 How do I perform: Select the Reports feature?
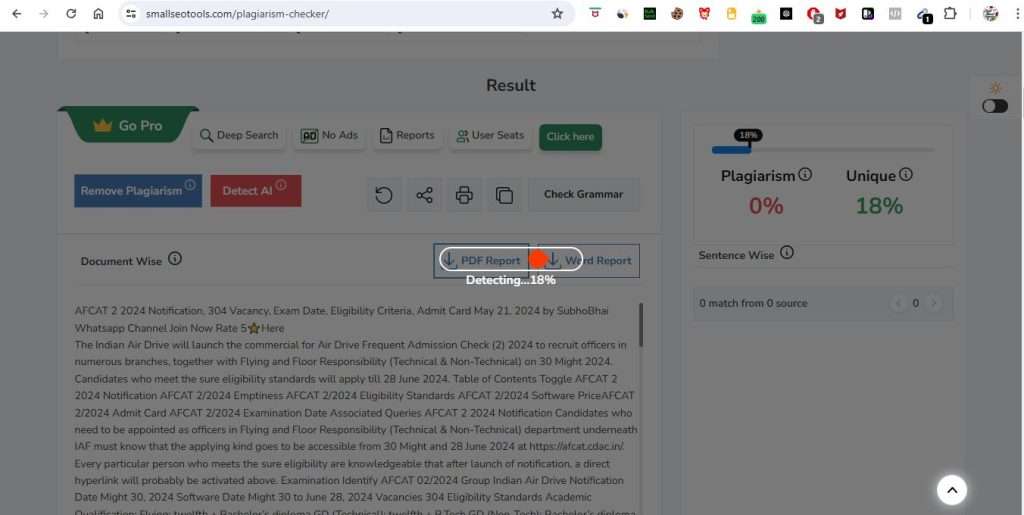tap(407, 136)
